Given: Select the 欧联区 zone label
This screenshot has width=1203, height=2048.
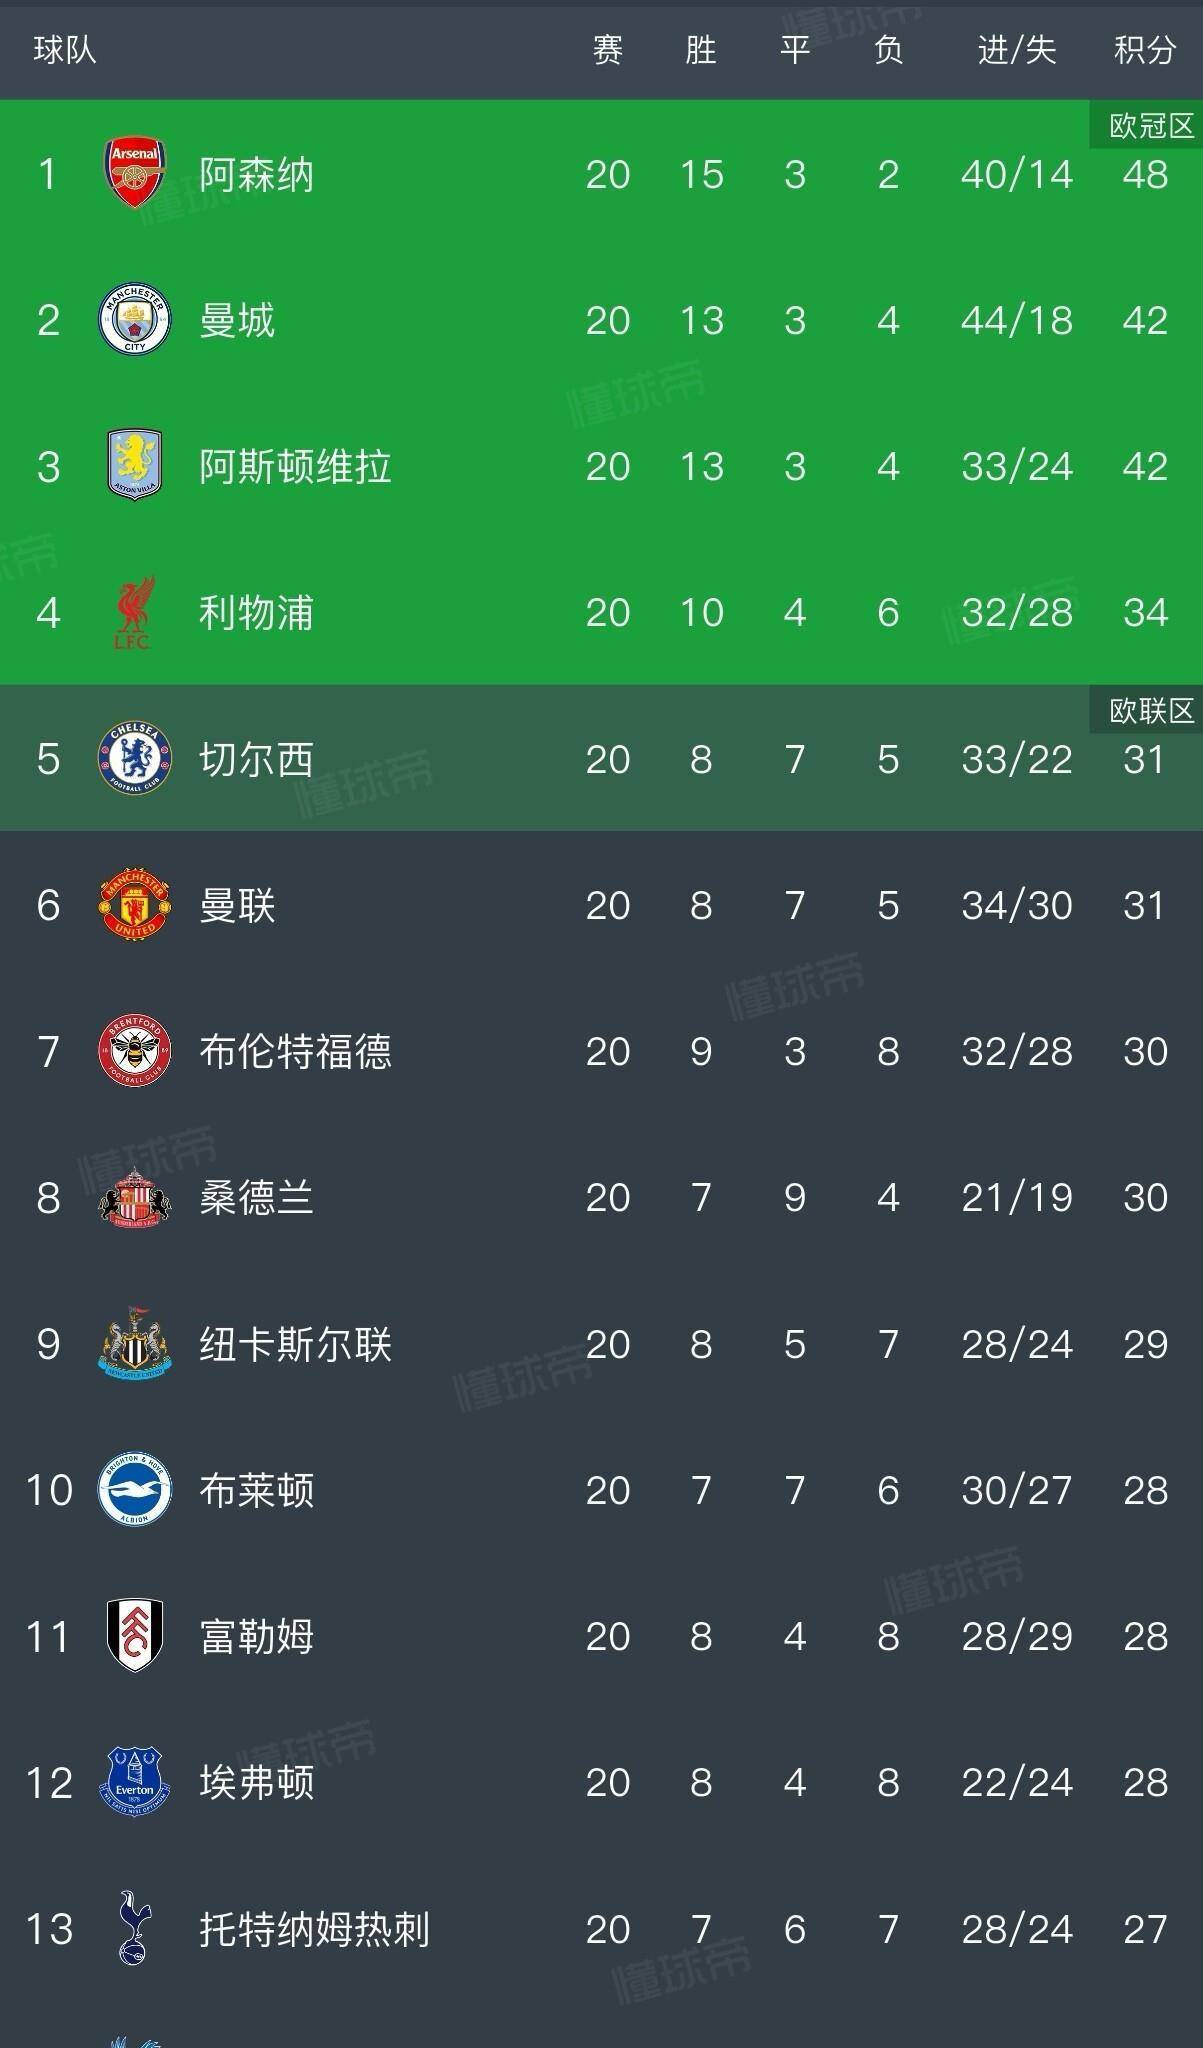Looking at the screenshot, I should pyautogui.click(x=1151, y=711).
